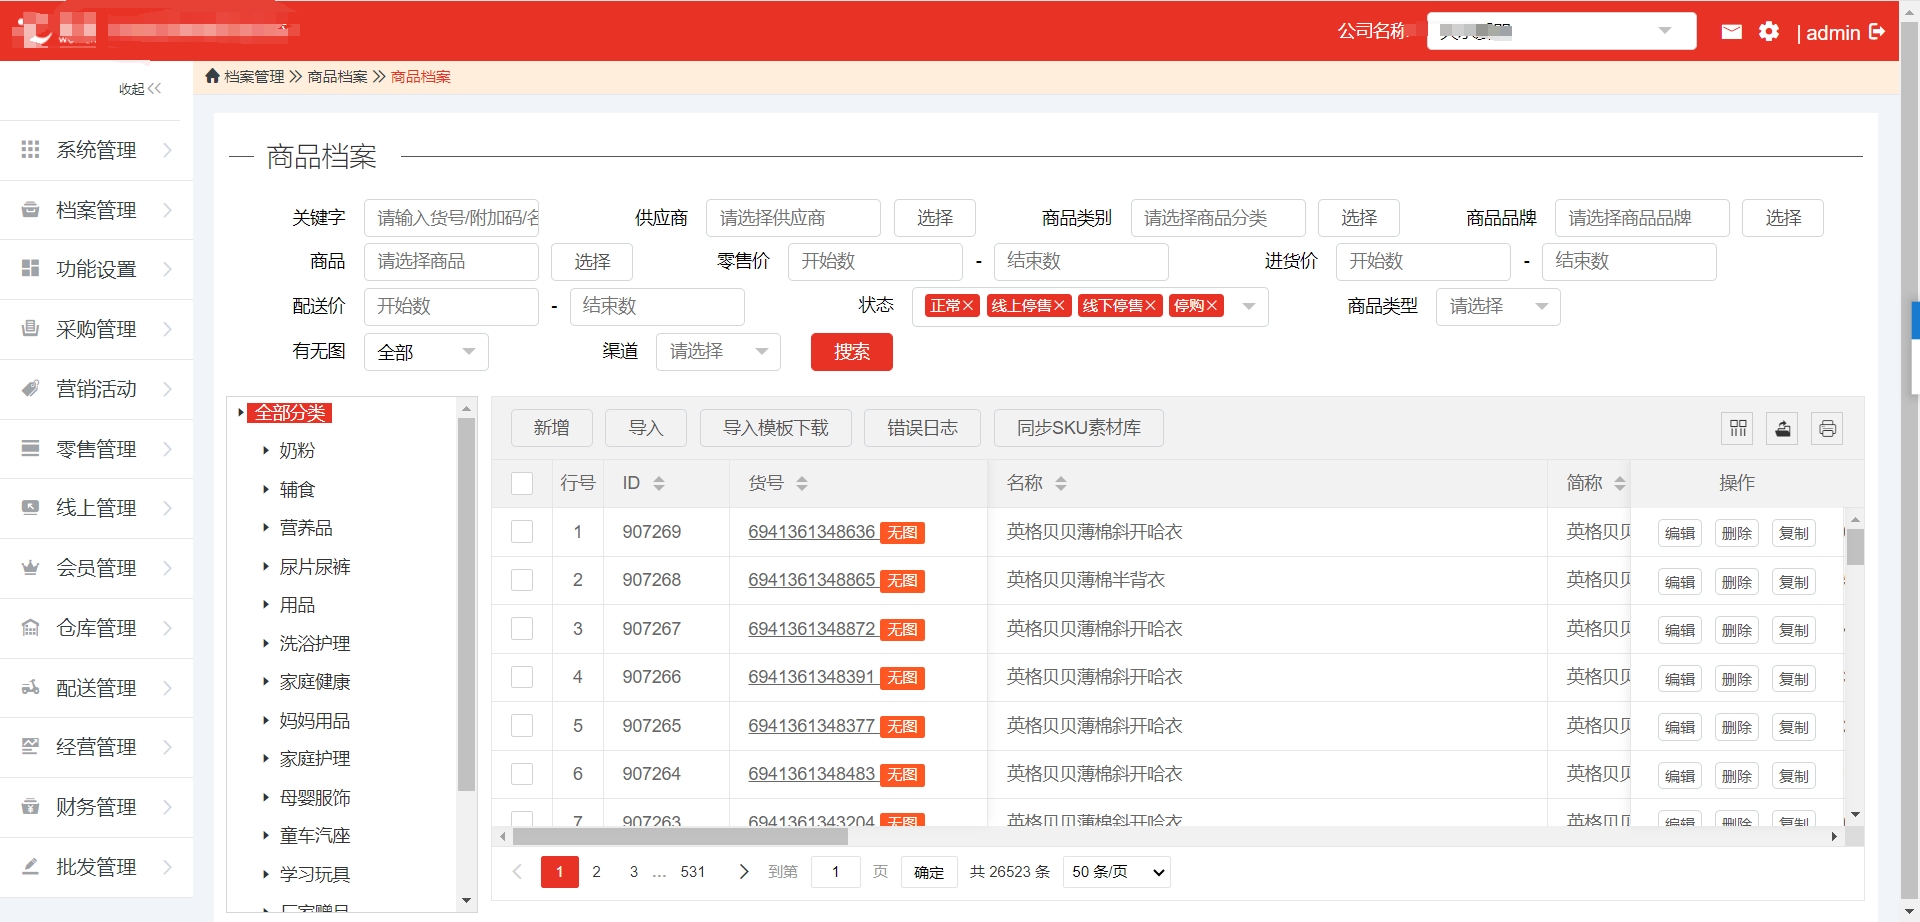1920x922 pixels.
Task: Check the row for ID 907265
Action: [x=522, y=726]
